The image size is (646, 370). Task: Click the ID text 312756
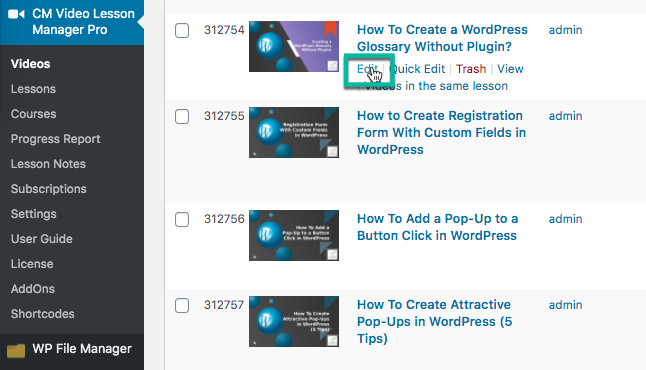point(224,219)
